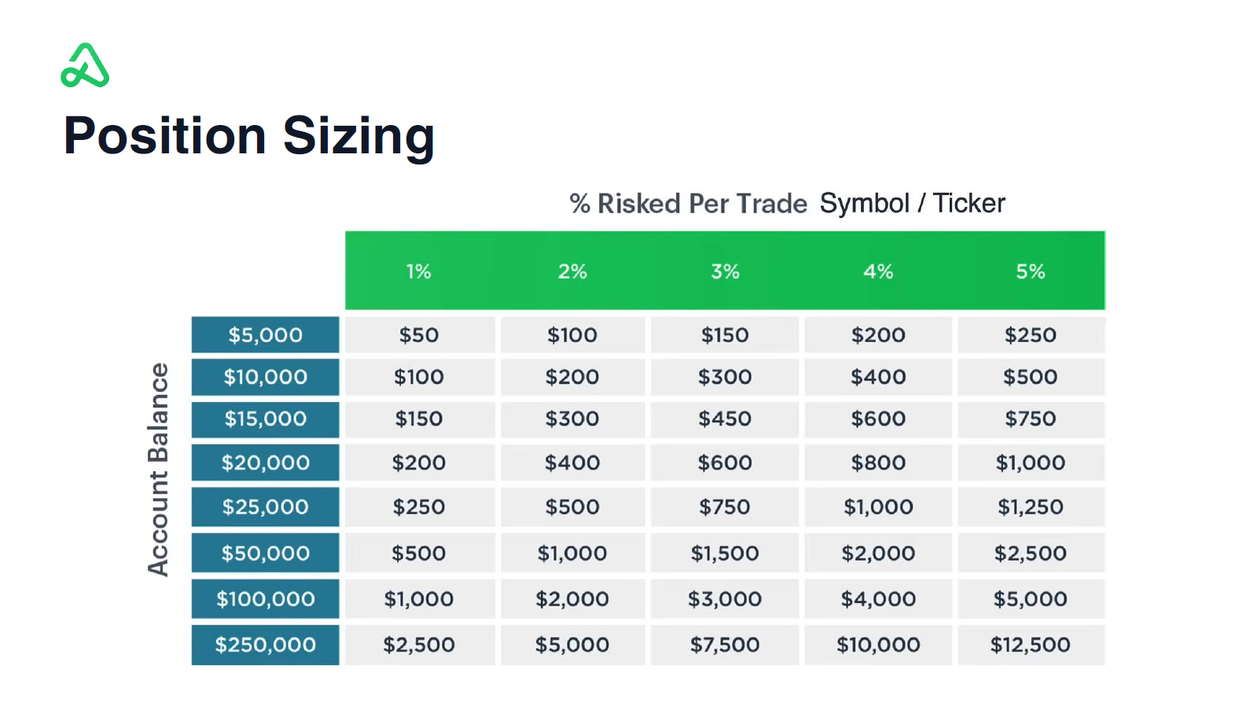Click the $100,000 account balance row header
This screenshot has height=703, width=1250.
(265, 599)
